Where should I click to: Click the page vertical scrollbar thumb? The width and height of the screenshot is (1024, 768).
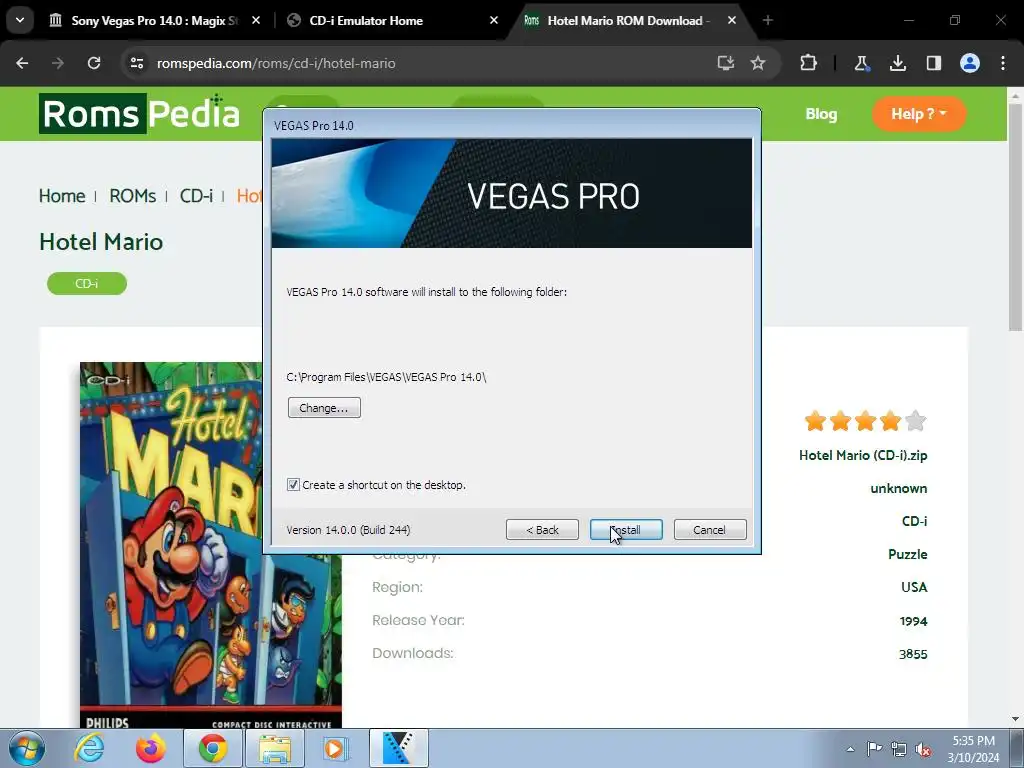[1015, 216]
